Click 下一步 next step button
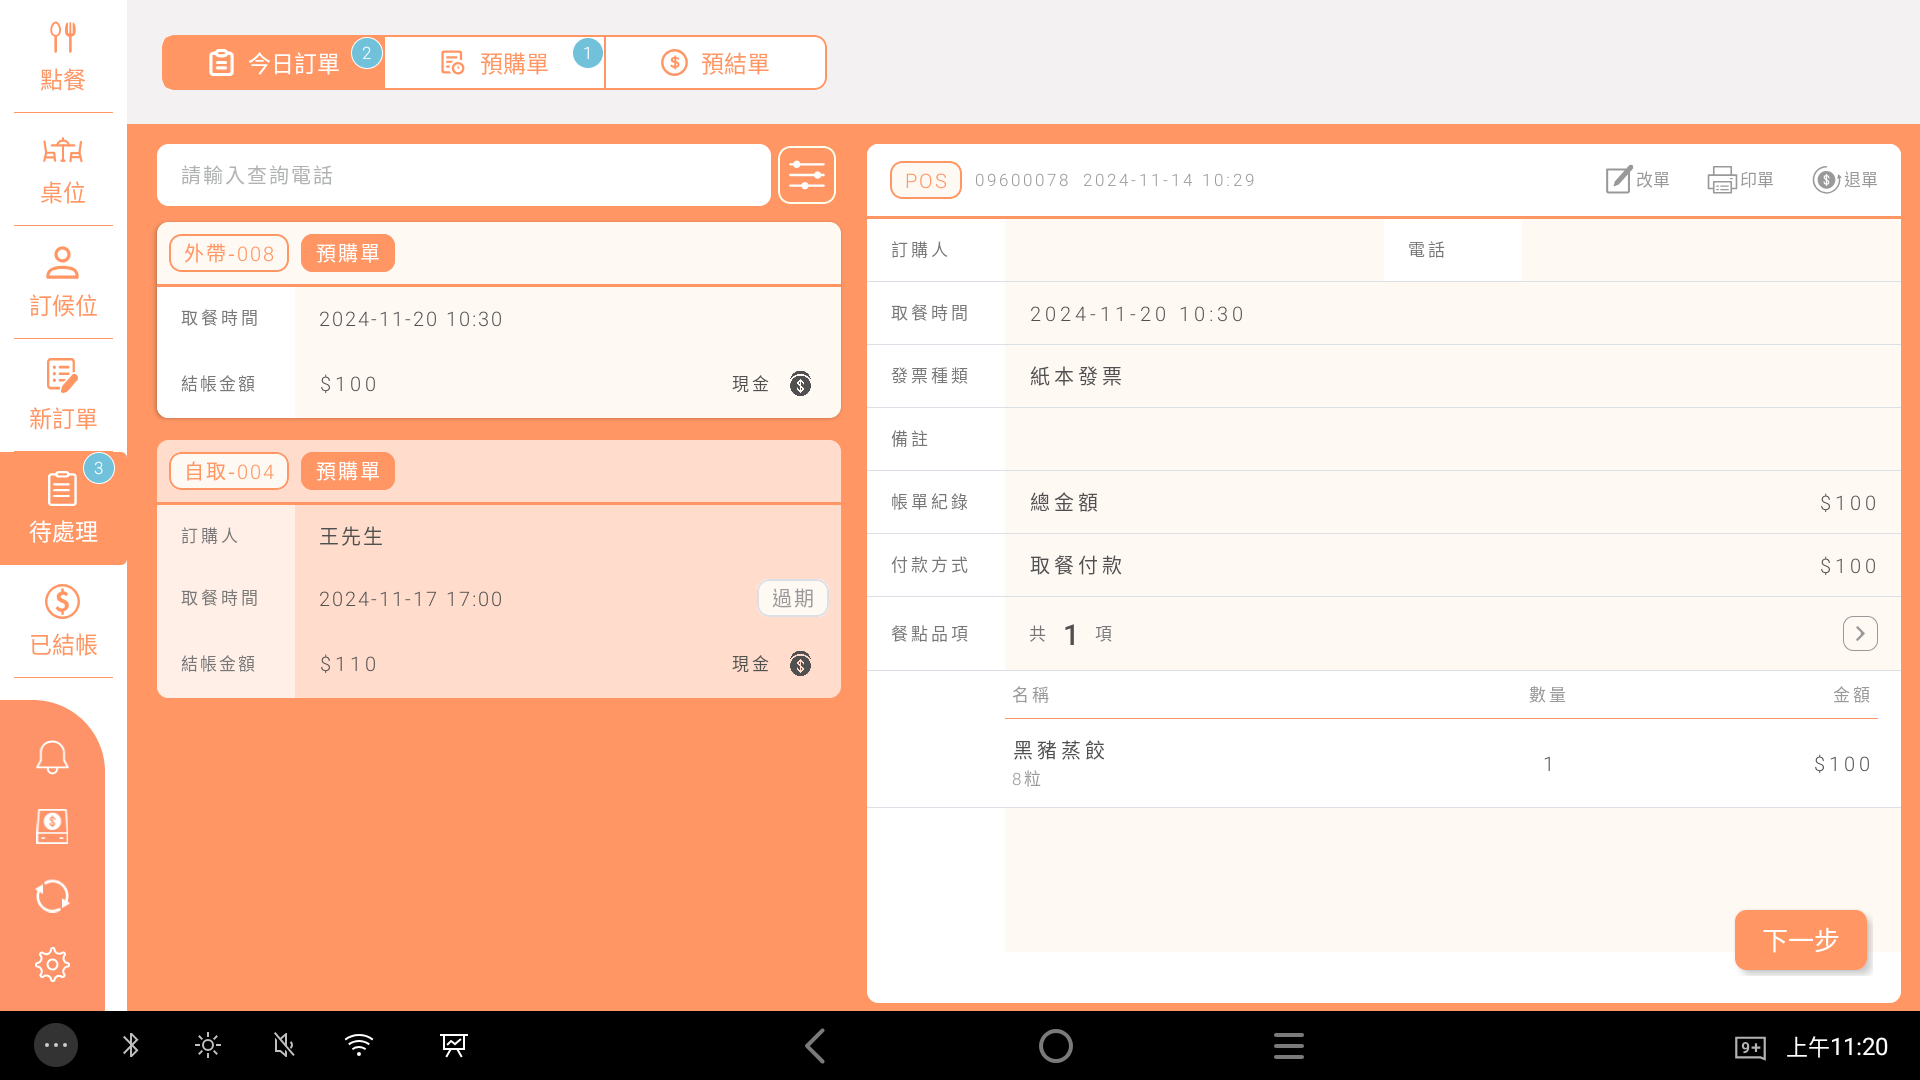Screen dimensions: 1920x1080 coord(1800,940)
